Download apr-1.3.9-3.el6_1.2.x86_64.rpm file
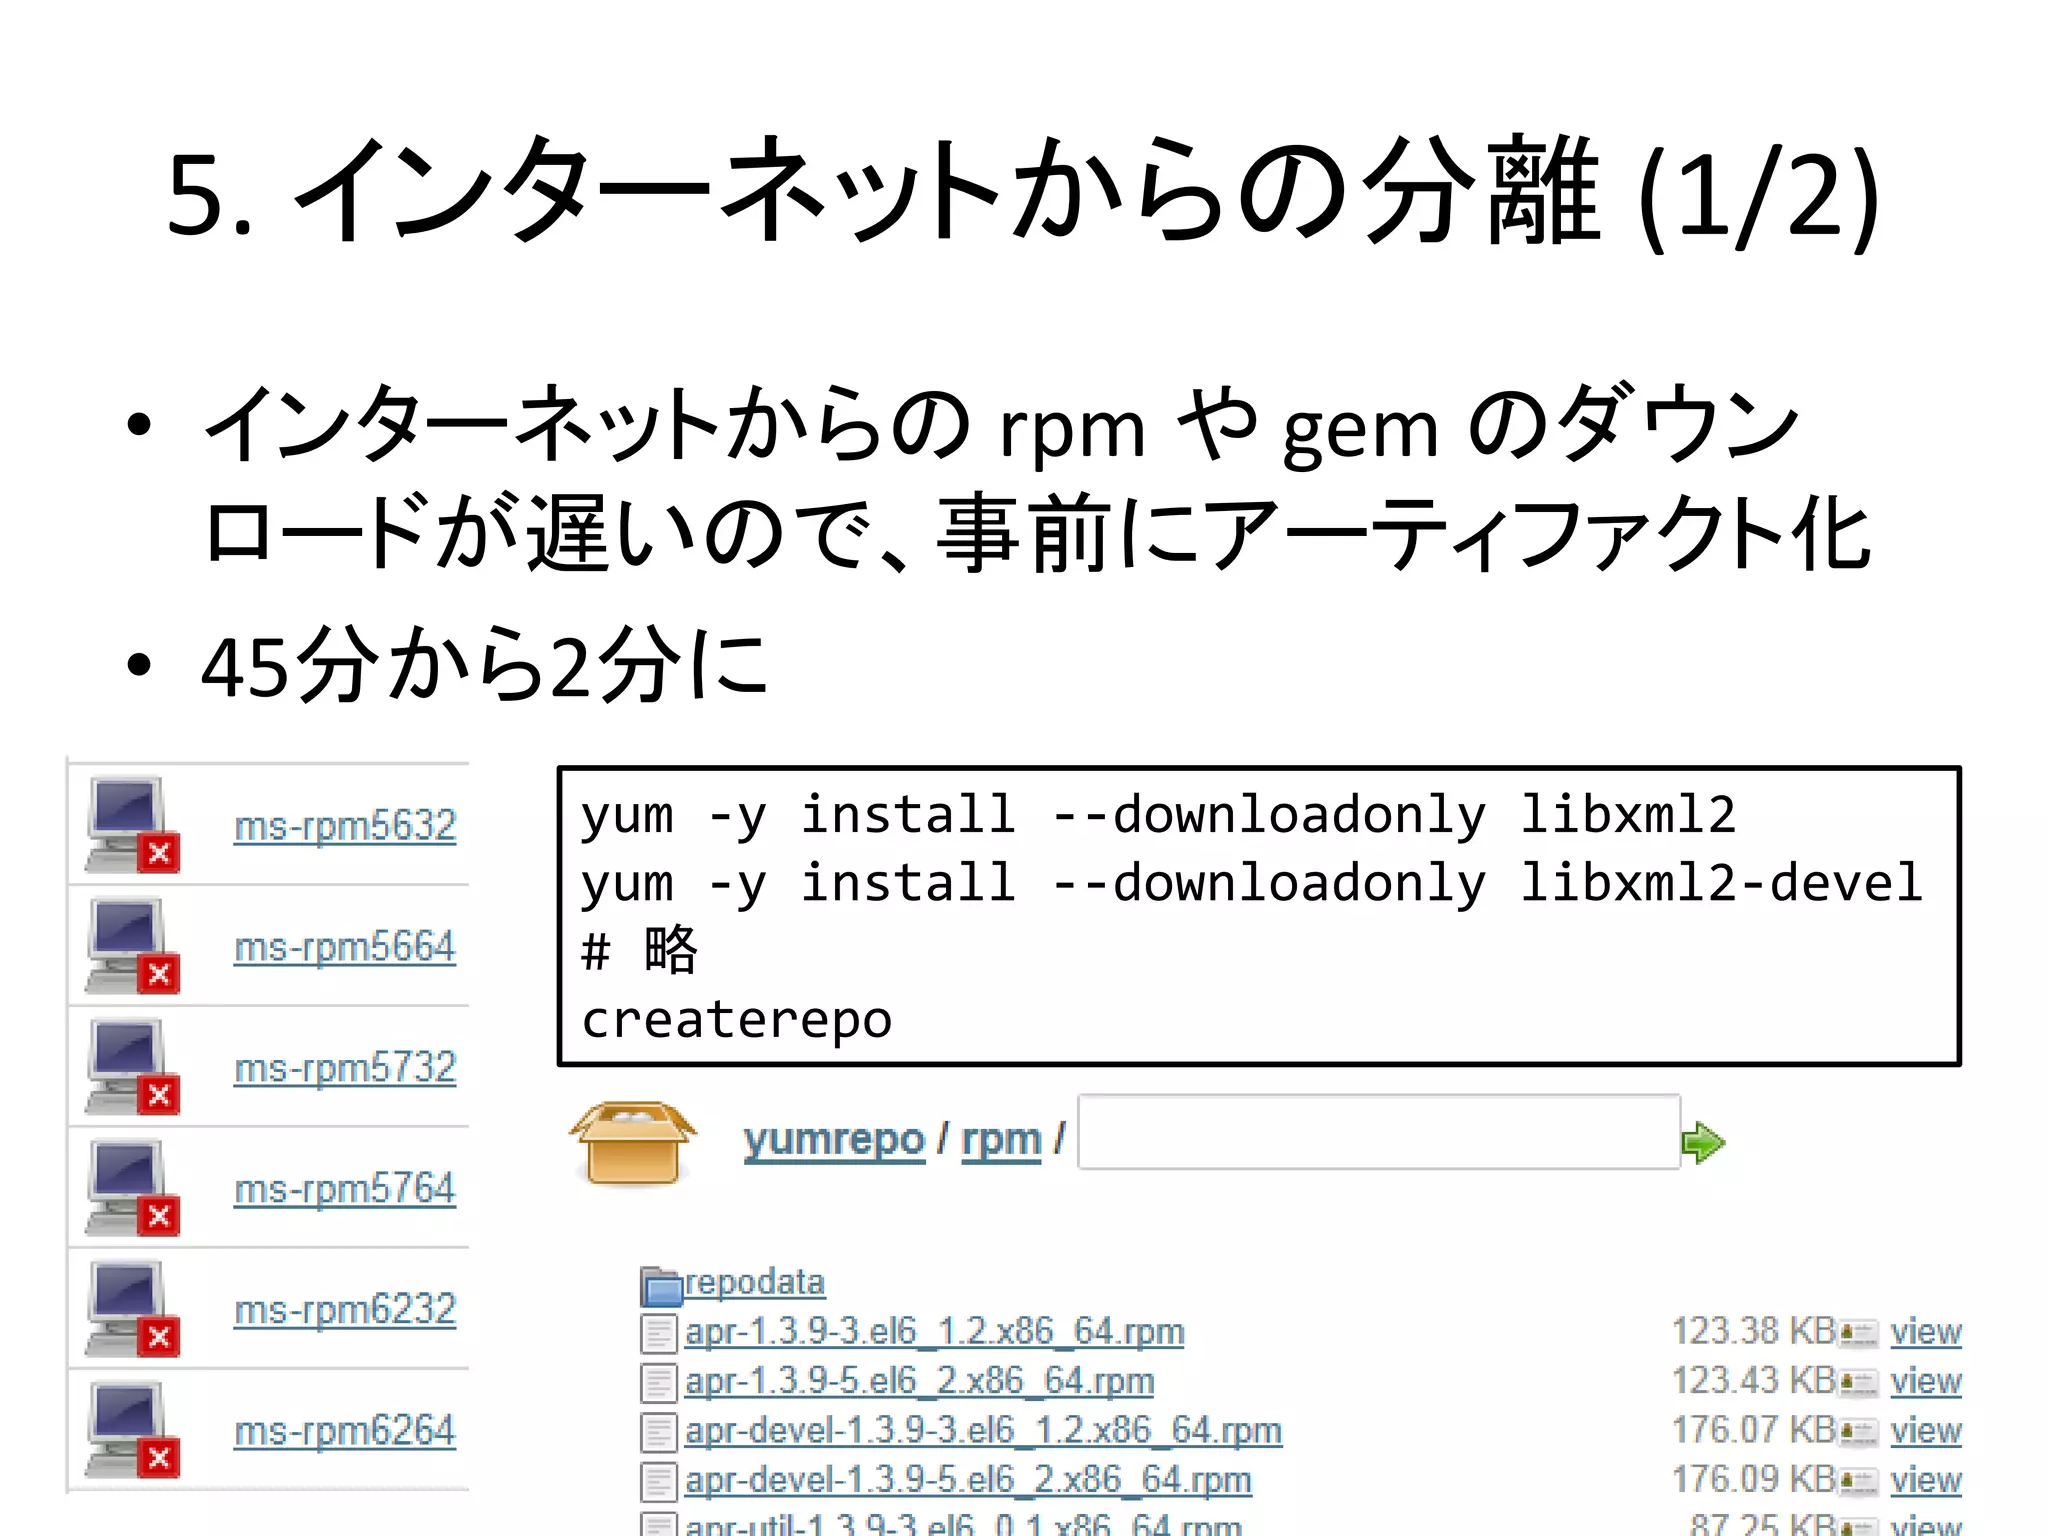2048x1536 pixels. (934, 1332)
